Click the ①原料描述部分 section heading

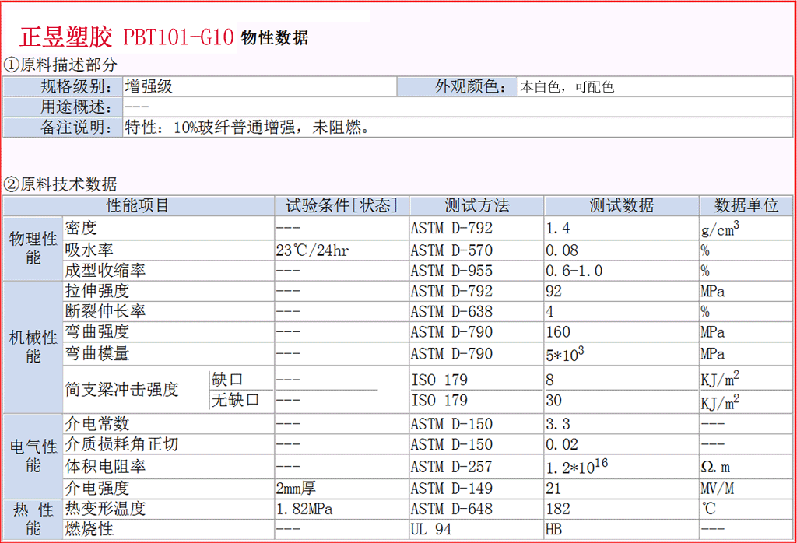pyautogui.click(x=67, y=65)
